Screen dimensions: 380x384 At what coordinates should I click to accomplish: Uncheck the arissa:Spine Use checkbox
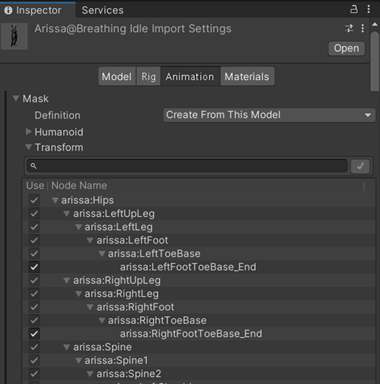[34, 347]
